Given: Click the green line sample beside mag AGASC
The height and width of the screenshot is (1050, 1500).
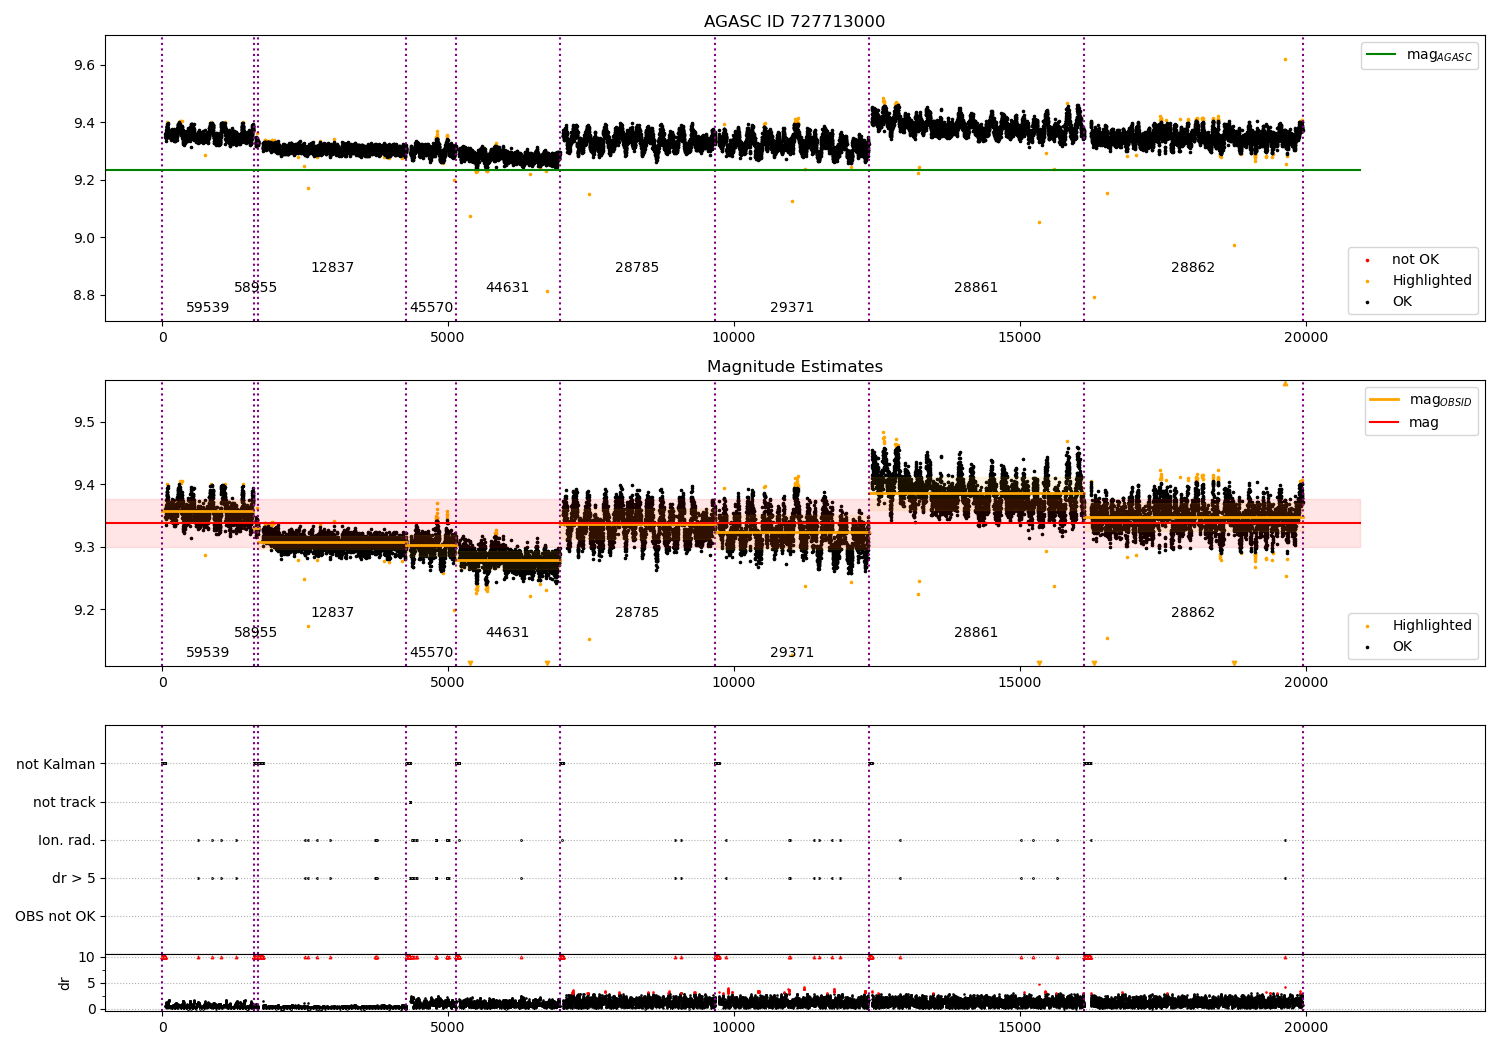Looking at the screenshot, I should click(x=1382, y=55).
